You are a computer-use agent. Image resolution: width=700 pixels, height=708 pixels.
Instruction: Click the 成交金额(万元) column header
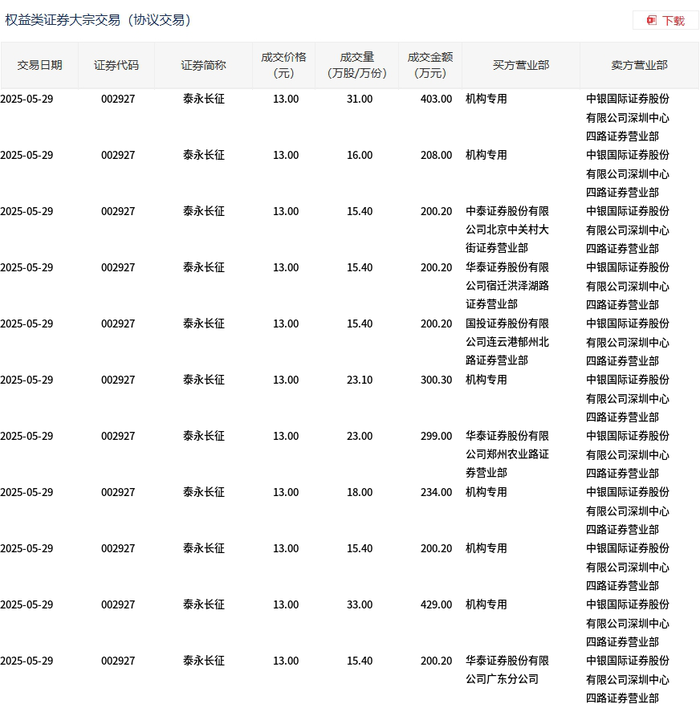coord(430,65)
